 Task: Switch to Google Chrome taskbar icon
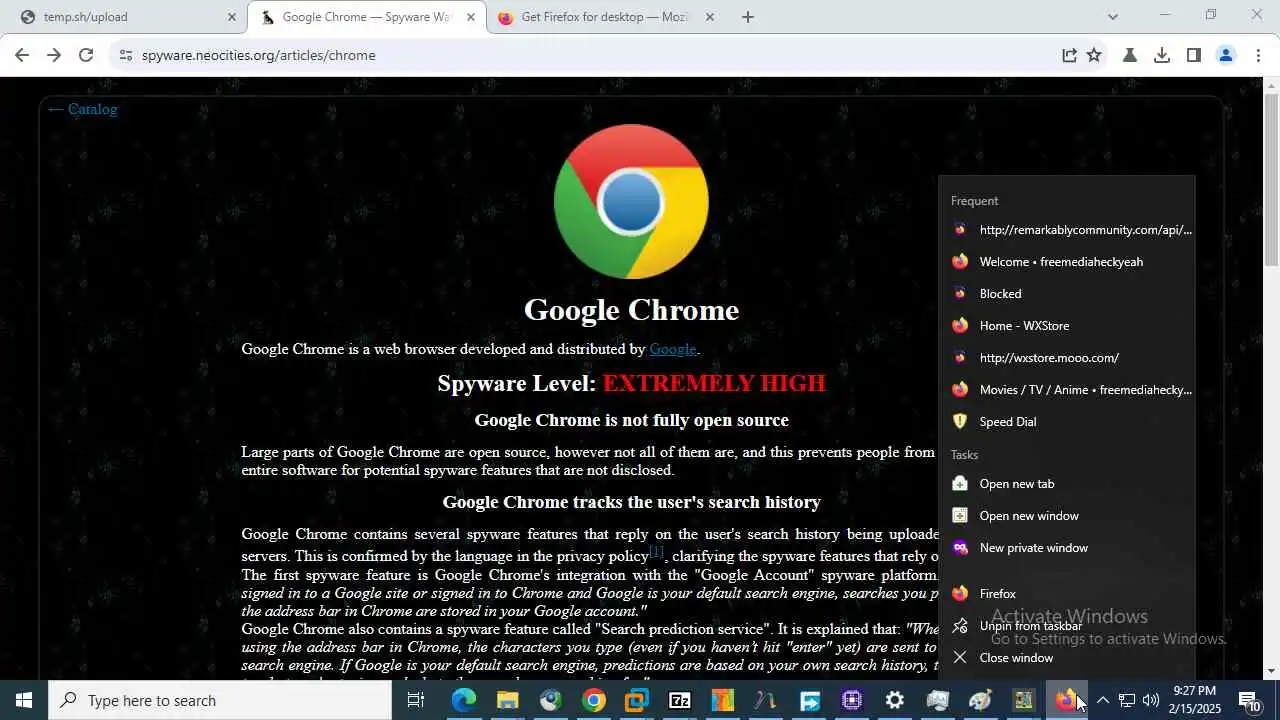(x=594, y=700)
